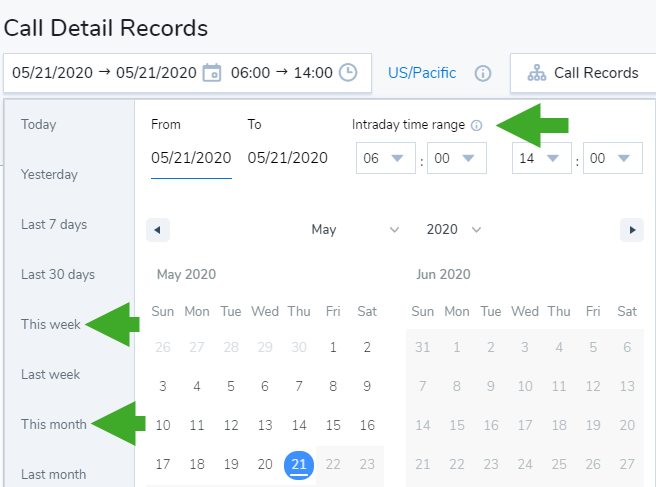Viewport: 656px width, 487px height.
Task: Select May 15 in the calendar
Action: [x=333, y=425]
